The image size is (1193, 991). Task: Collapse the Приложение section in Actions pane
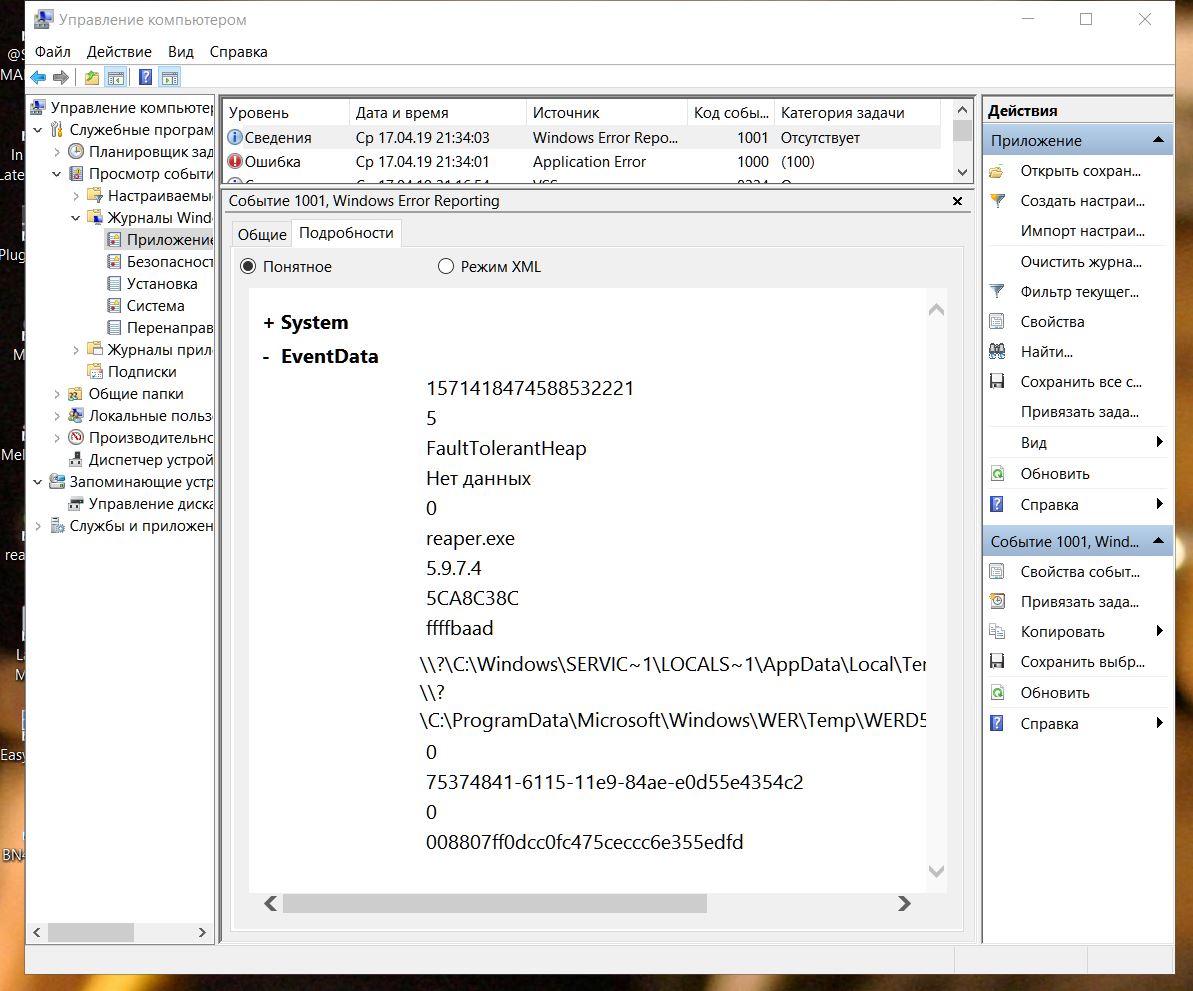tap(1158, 141)
